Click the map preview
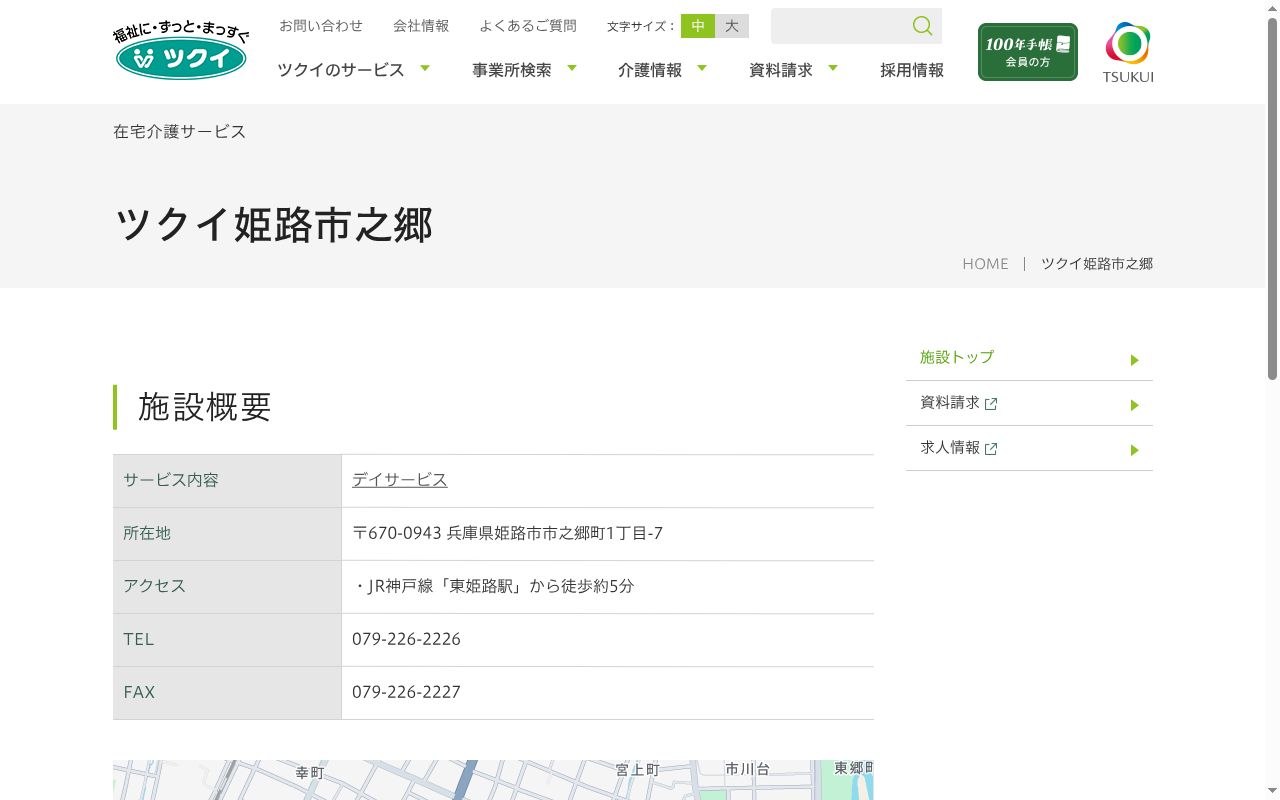The width and height of the screenshot is (1280, 800). click(493, 780)
